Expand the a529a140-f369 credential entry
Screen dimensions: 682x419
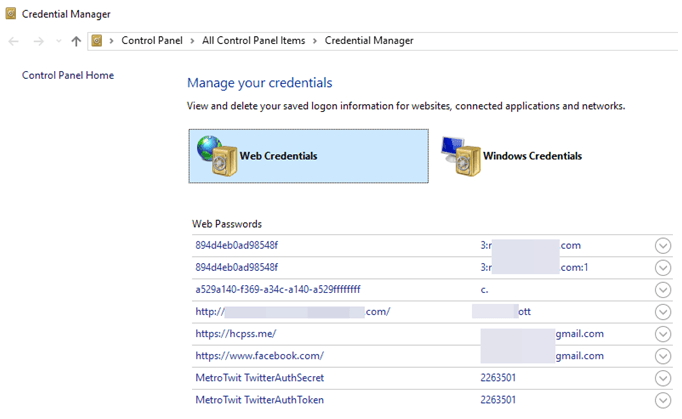coord(662,290)
